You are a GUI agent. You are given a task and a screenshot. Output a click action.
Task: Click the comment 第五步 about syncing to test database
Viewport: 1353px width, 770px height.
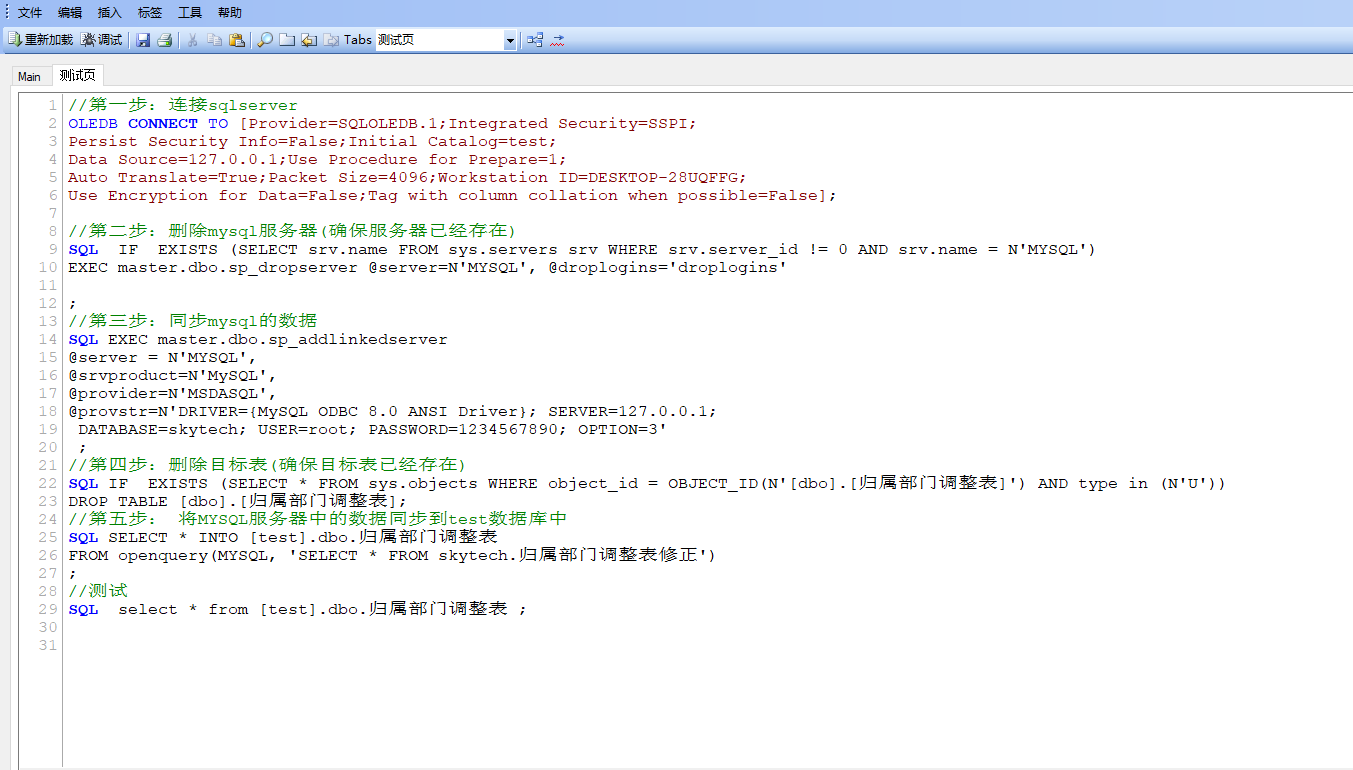(318, 519)
